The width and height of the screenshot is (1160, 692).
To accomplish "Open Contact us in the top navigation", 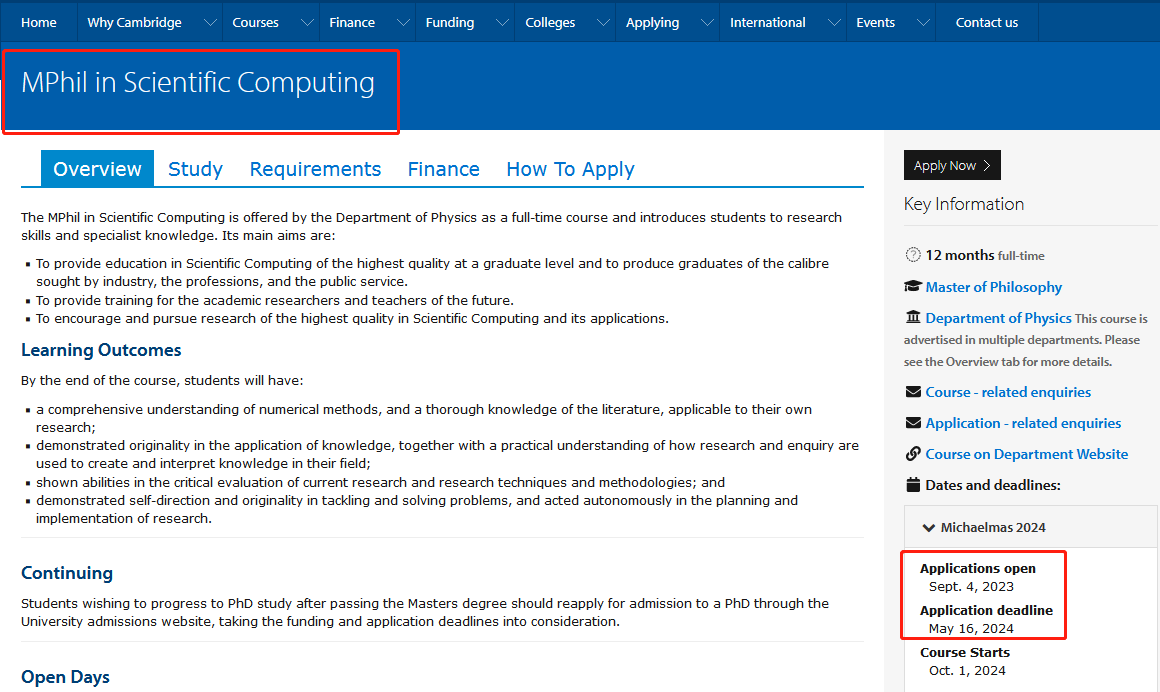I will click(x=986, y=23).
